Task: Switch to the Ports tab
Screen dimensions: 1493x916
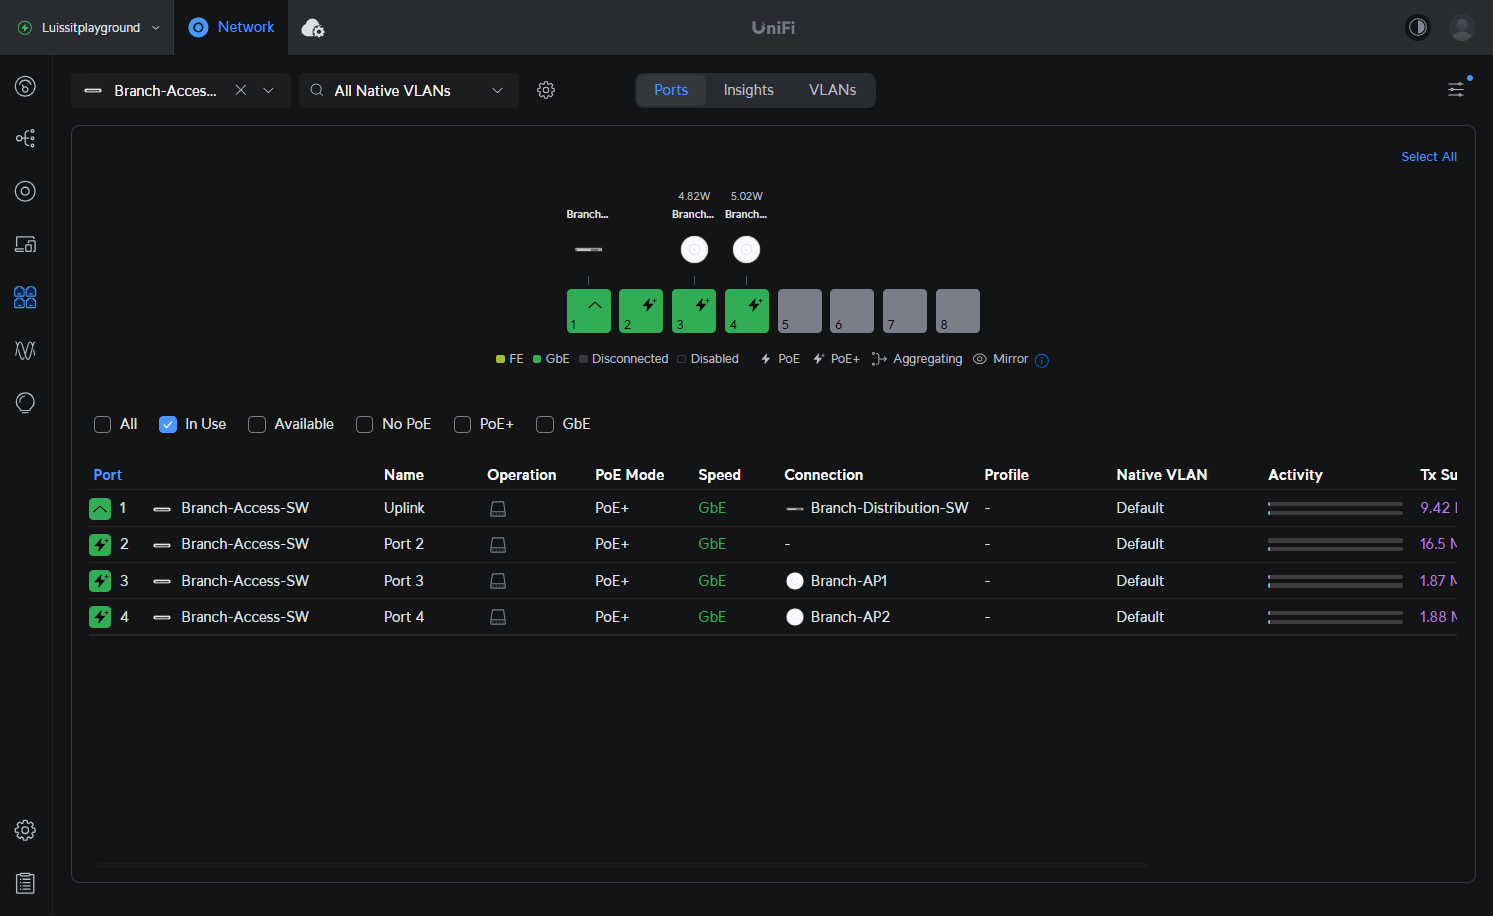Action: click(x=671, y=90)
